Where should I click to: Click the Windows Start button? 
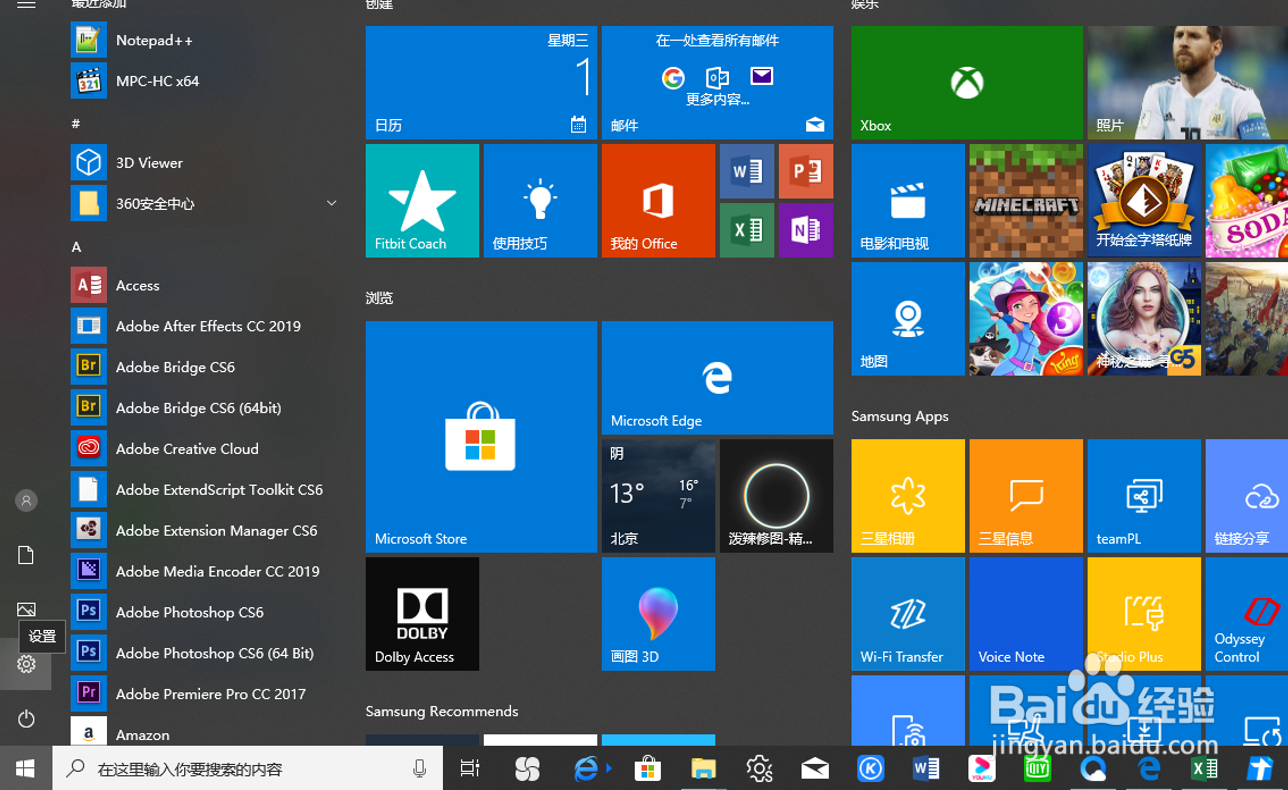point(26,768)
